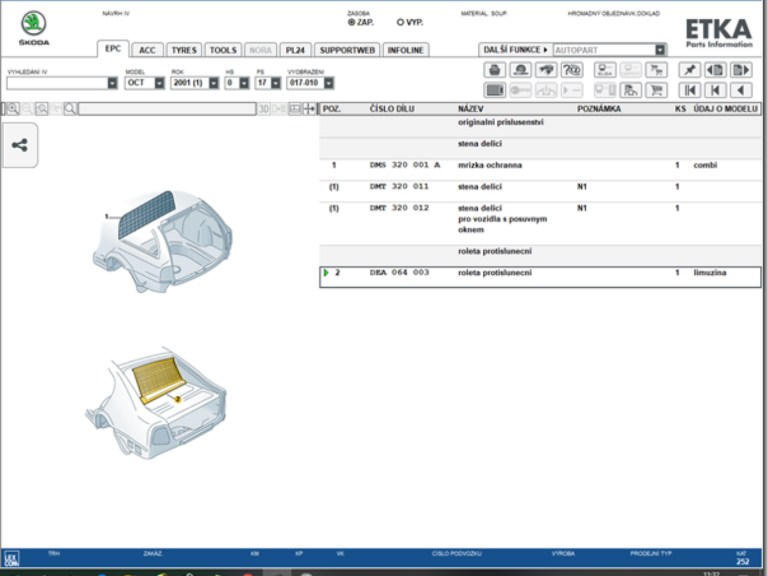
Task: Click the shopping cart icon
Action: (656, 90)
